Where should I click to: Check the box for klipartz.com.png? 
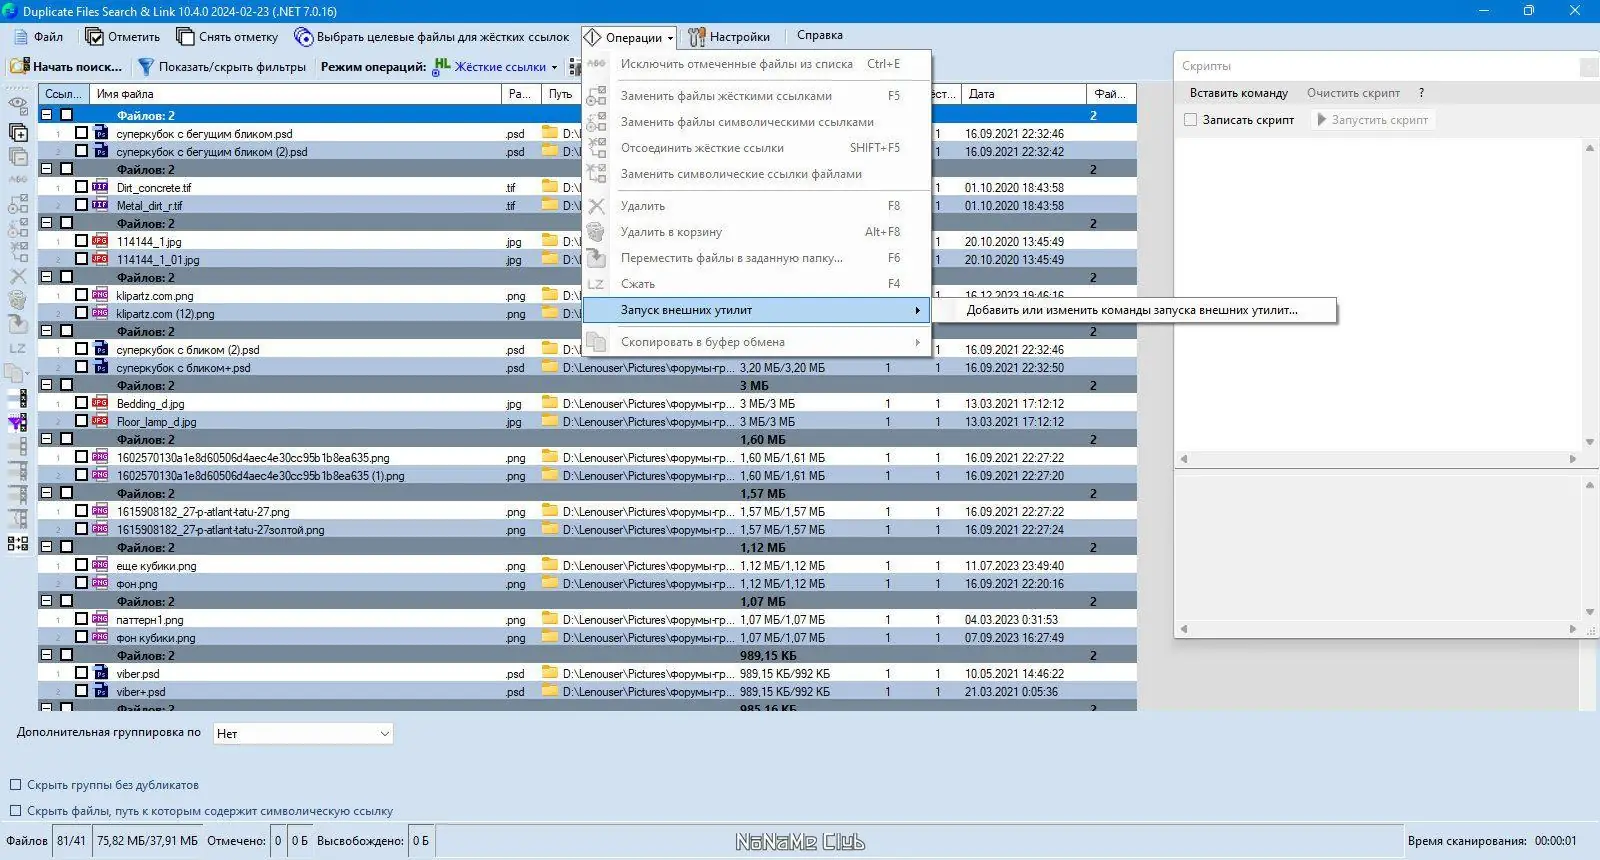pyautogui.click(x=81, y=295)
